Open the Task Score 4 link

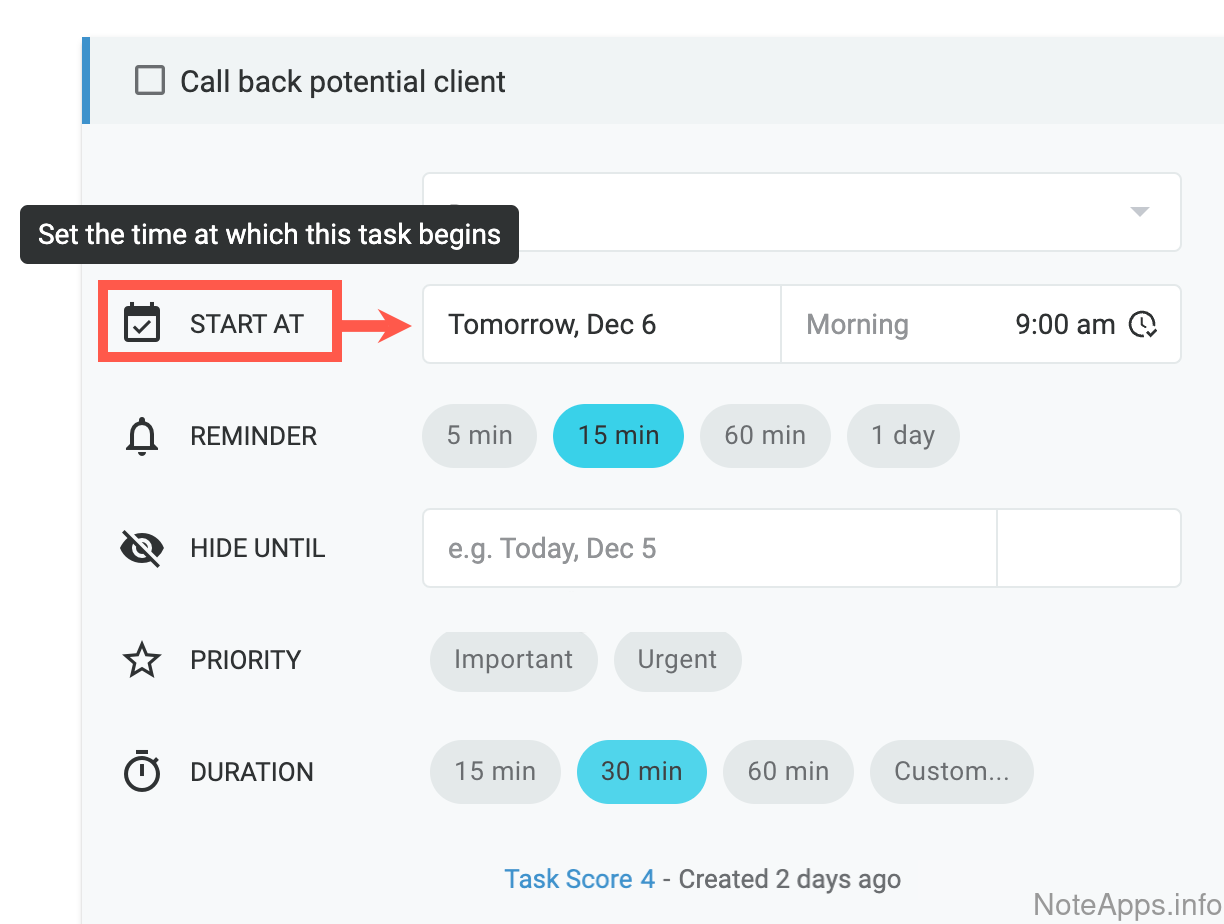tap(579, 879)
